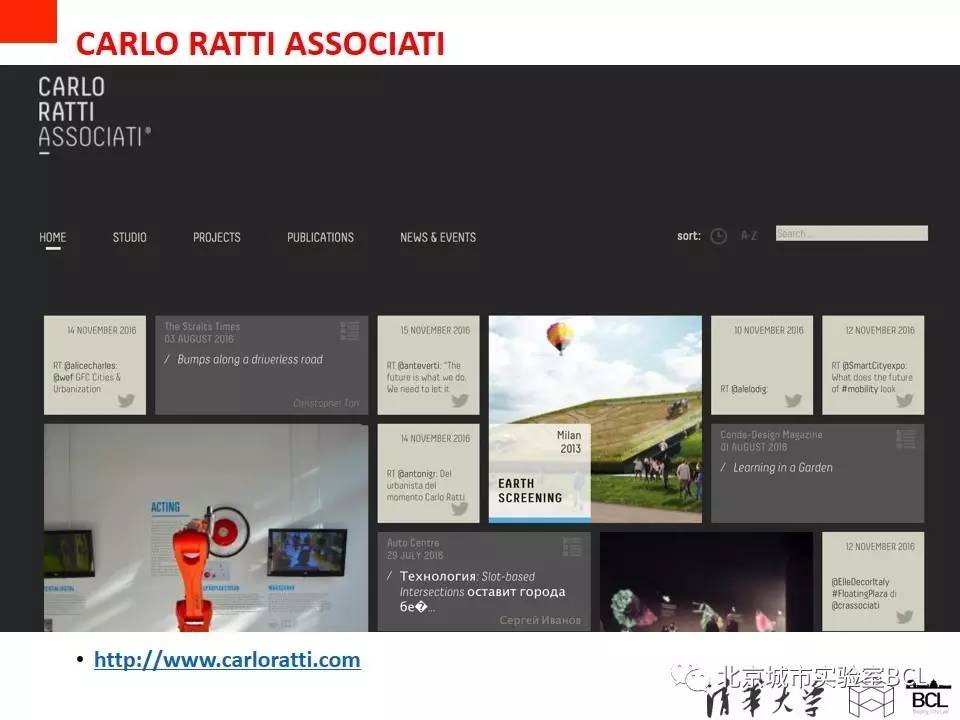Viewport: 960px width, 720px height.
Task: Click the '03 AUGUST 2016' date
Action: 198,339
